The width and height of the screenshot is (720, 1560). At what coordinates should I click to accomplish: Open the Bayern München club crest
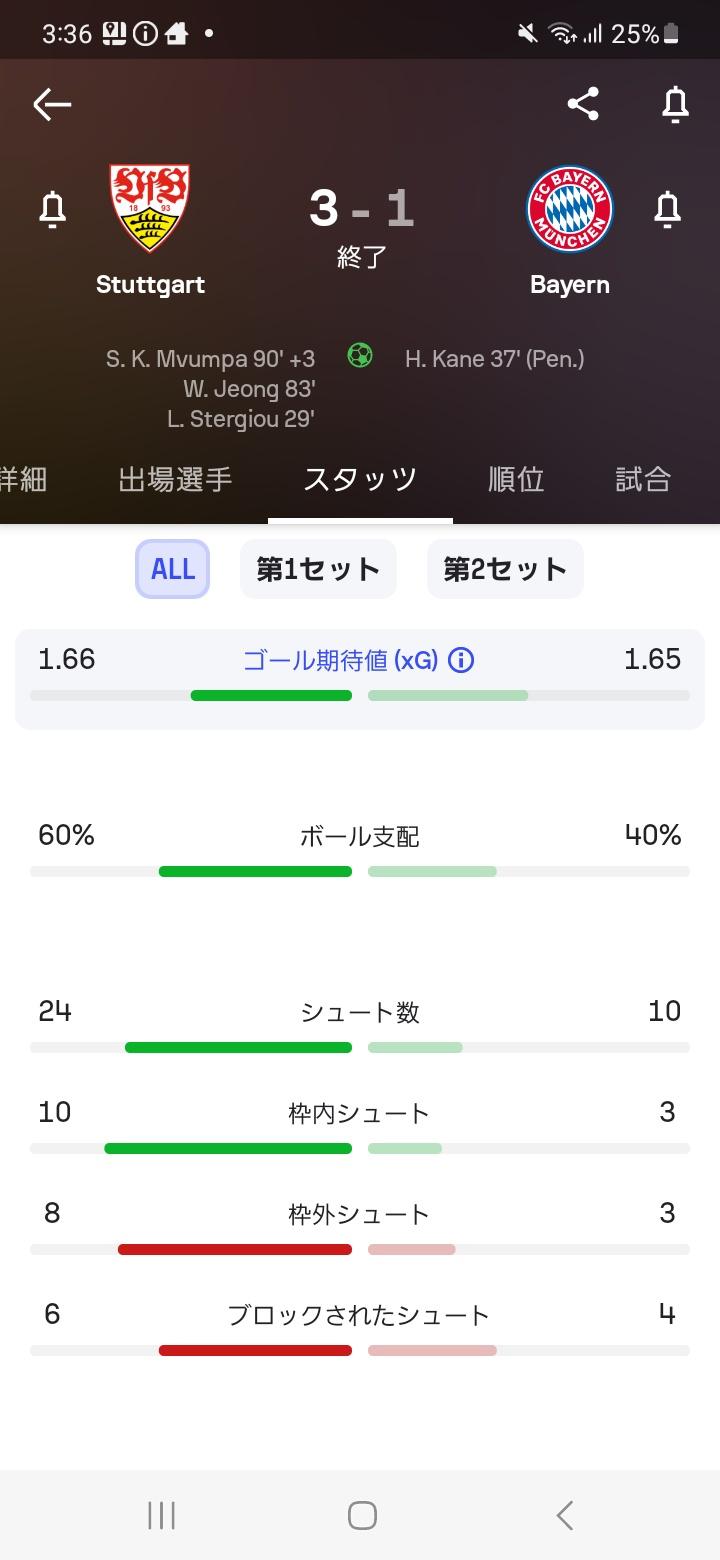tap(570, 210)
